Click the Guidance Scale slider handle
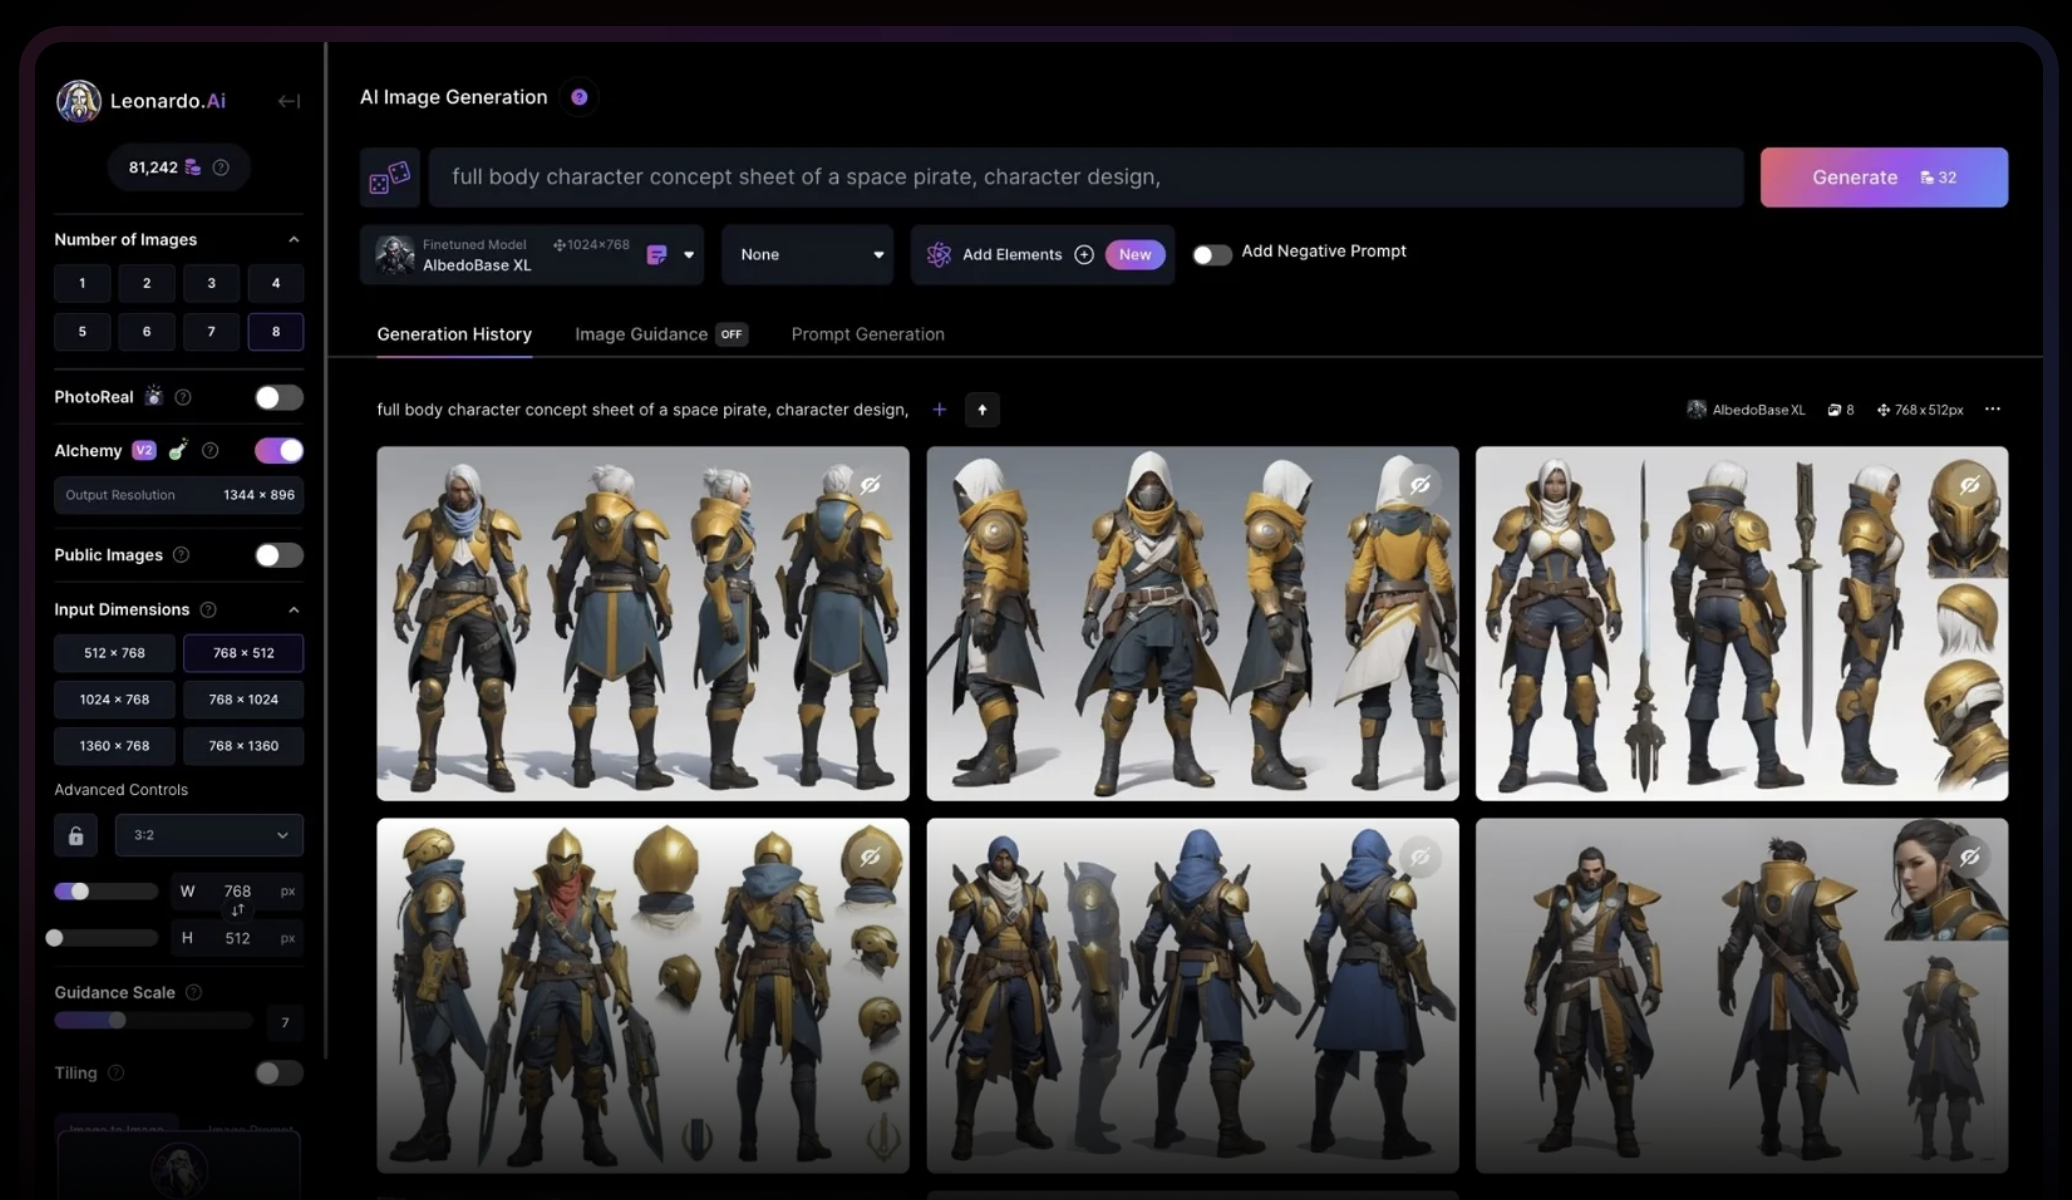The width and height of the screenshot is (2072, 1200). pyautogui.click(x=117, y=1020)
